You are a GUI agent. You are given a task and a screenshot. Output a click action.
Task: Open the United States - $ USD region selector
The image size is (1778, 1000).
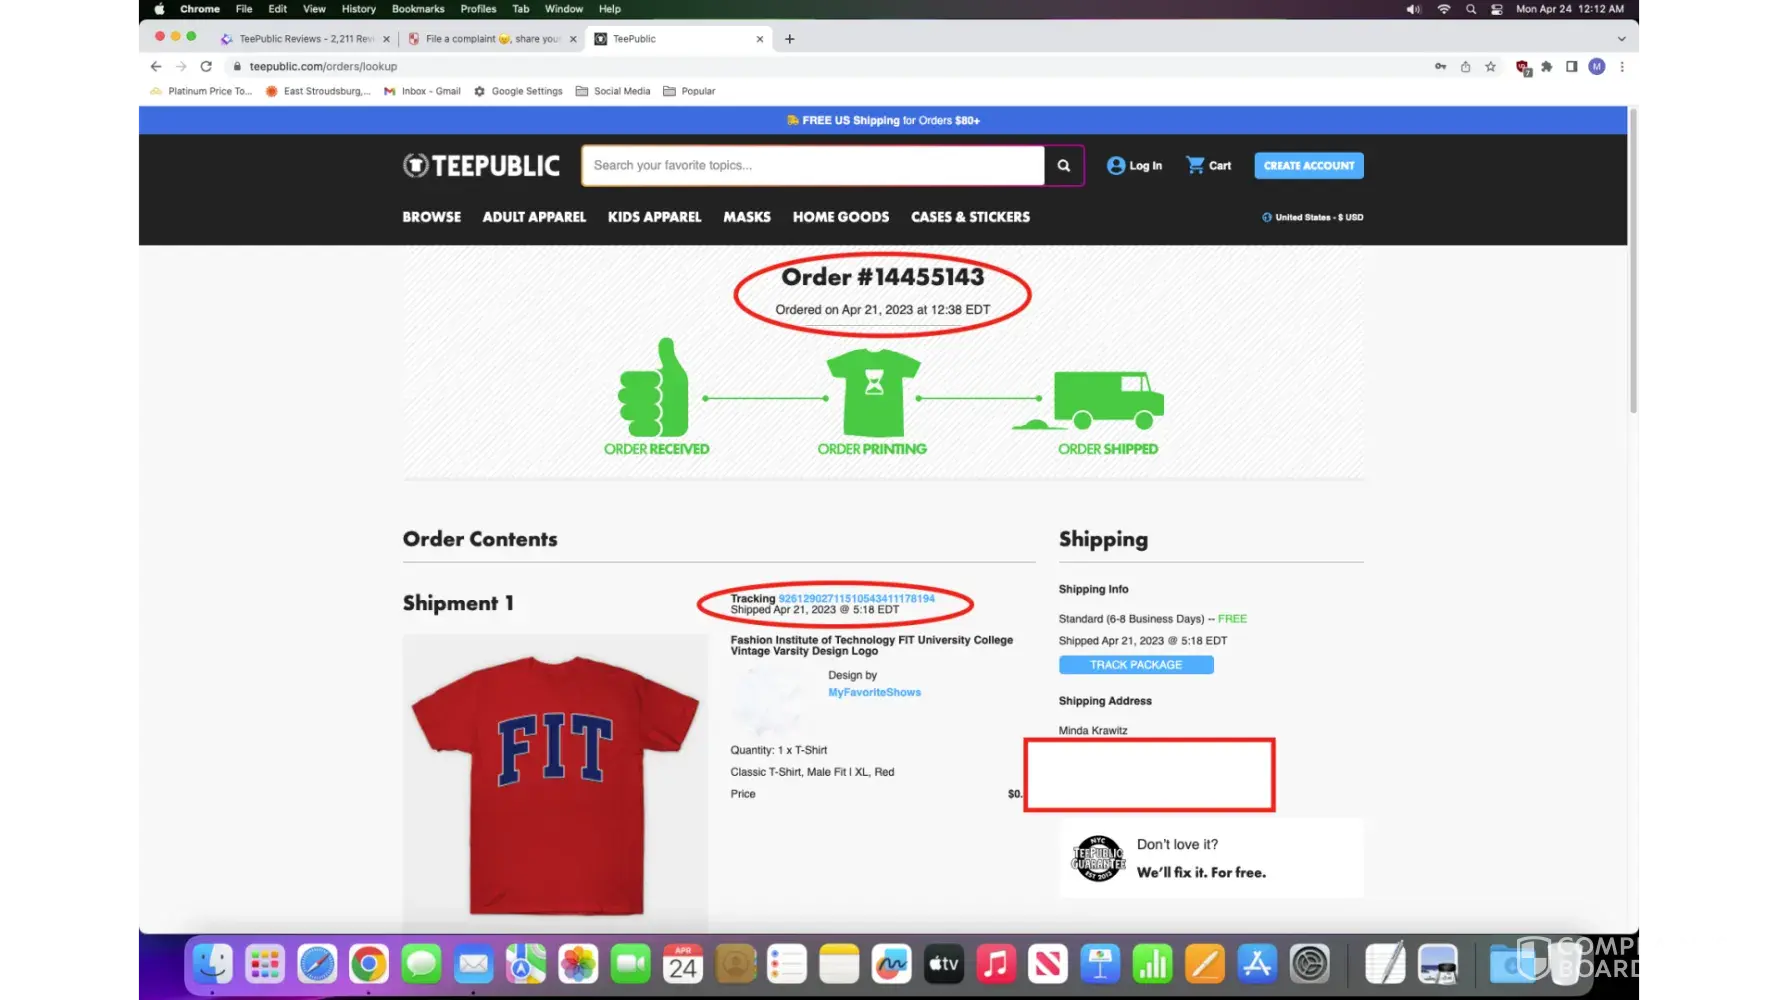[1313, 217]
